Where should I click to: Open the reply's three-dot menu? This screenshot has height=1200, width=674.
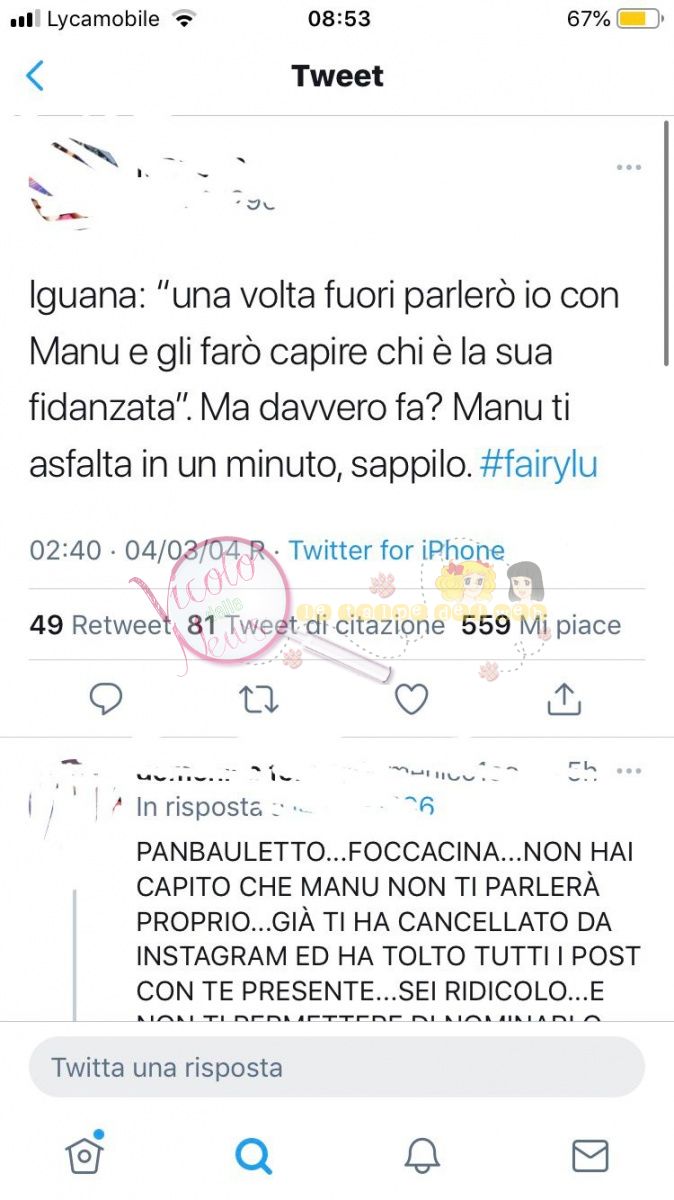tap(628, 770)
